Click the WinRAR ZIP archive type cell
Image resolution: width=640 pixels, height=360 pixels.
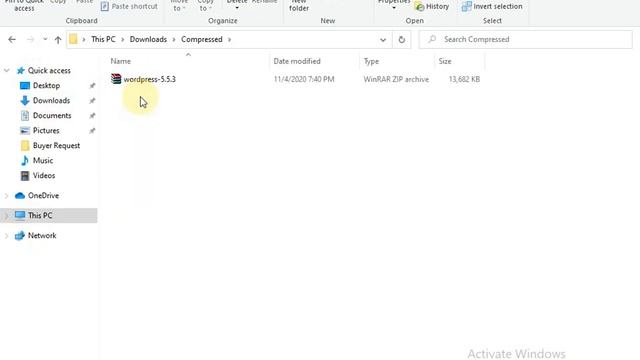point(396,79)
